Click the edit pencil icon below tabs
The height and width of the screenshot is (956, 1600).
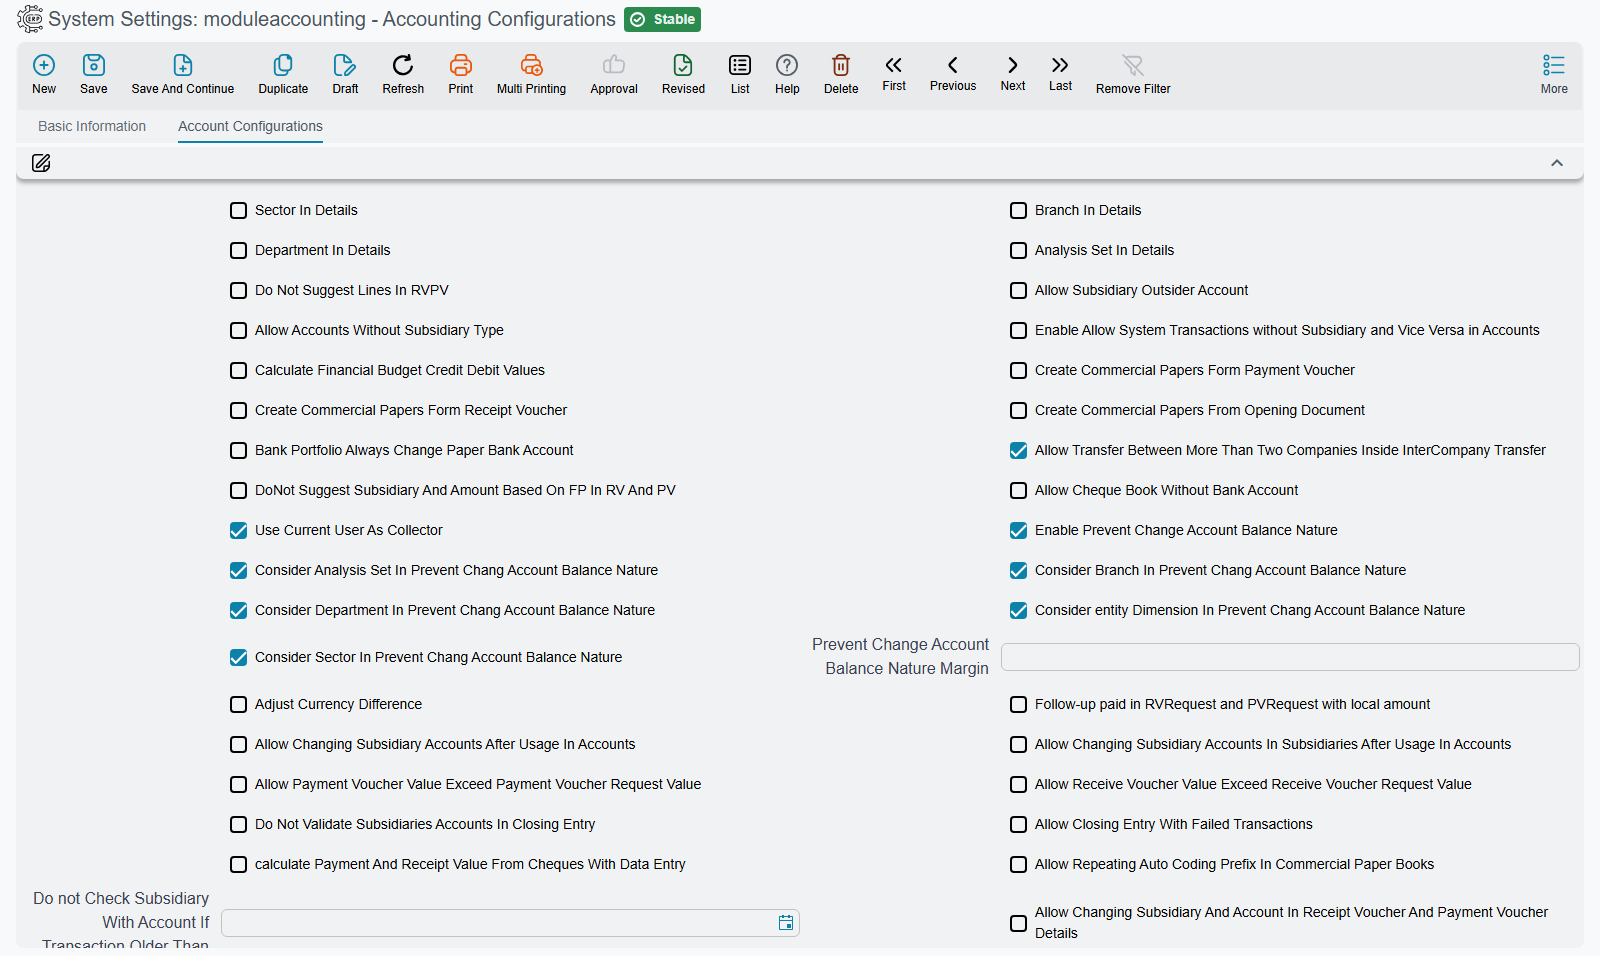tap(41, 163)
